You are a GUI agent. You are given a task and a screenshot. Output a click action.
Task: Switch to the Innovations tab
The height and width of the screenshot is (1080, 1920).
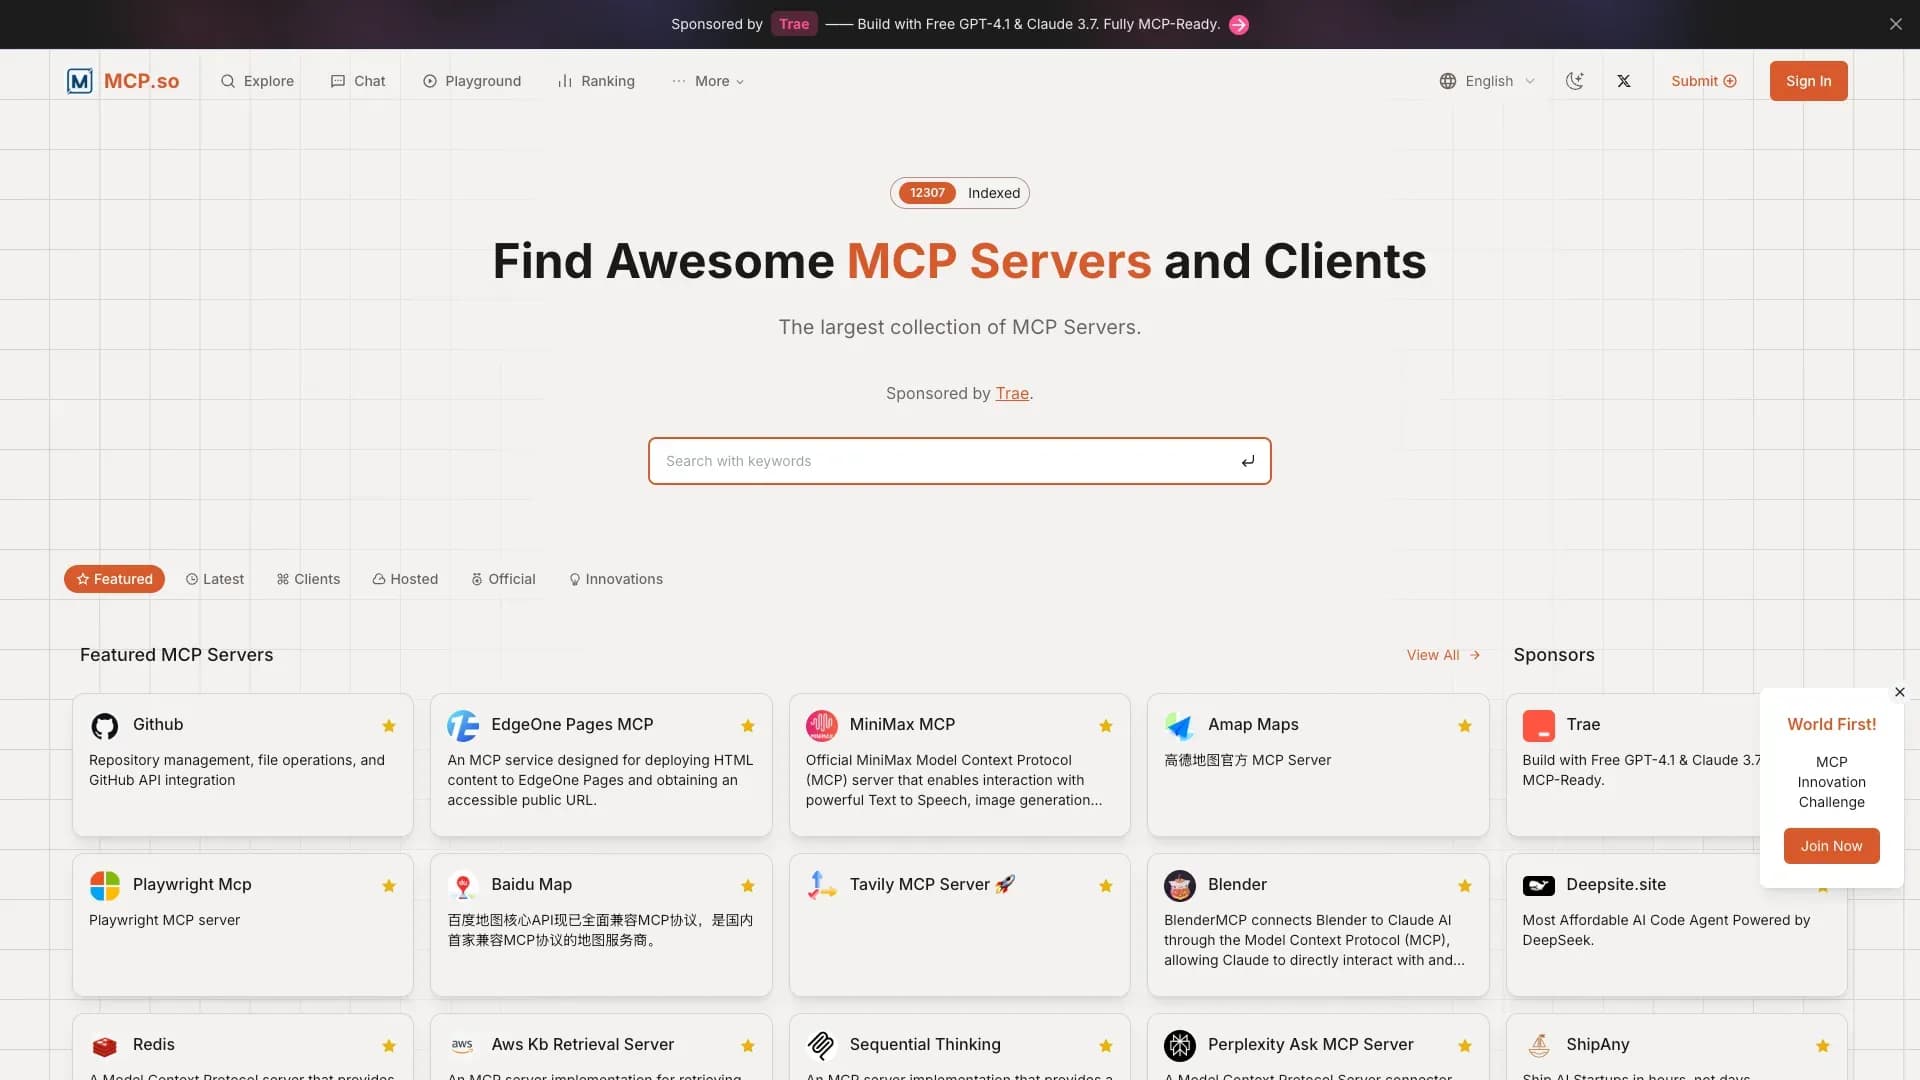tap(616, 579)
